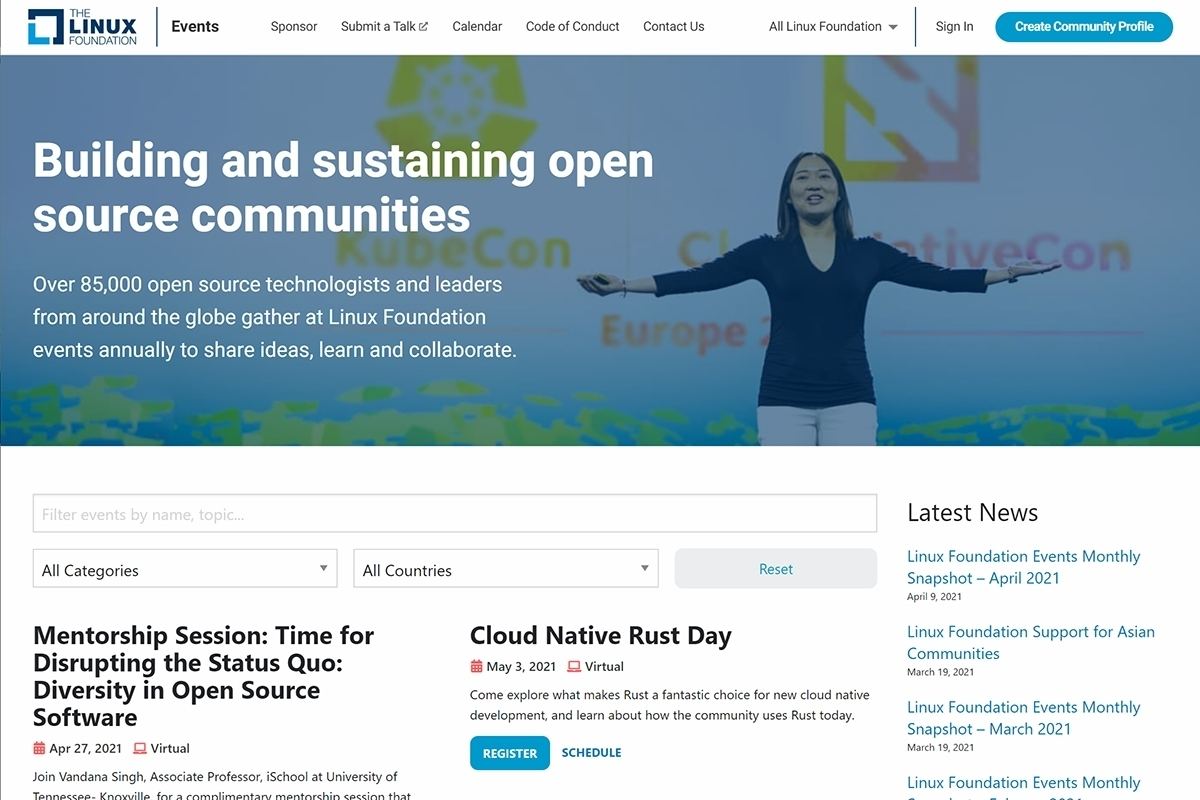1200x800 pixels.
Task: Click the Latest News heading
Action: 972,512
